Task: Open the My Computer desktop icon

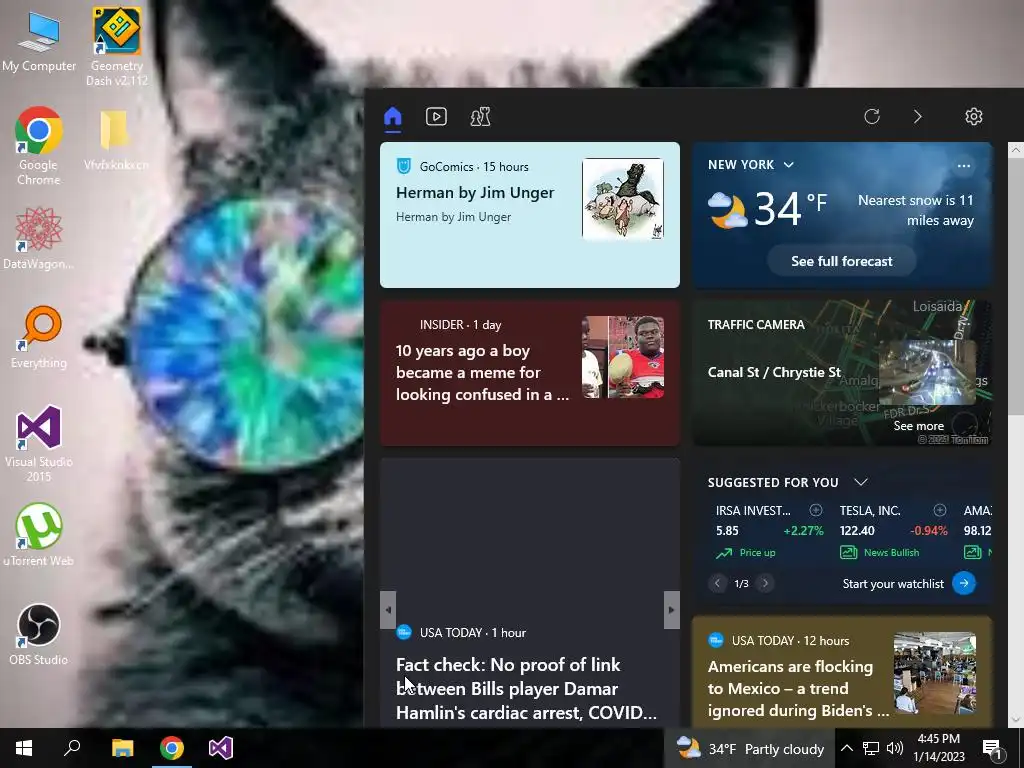Action: pyautogui.click(x=39, y=43)
